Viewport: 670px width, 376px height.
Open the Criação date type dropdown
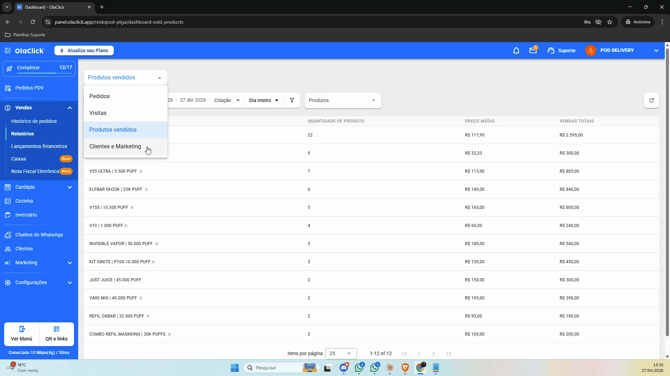(227, 100)
